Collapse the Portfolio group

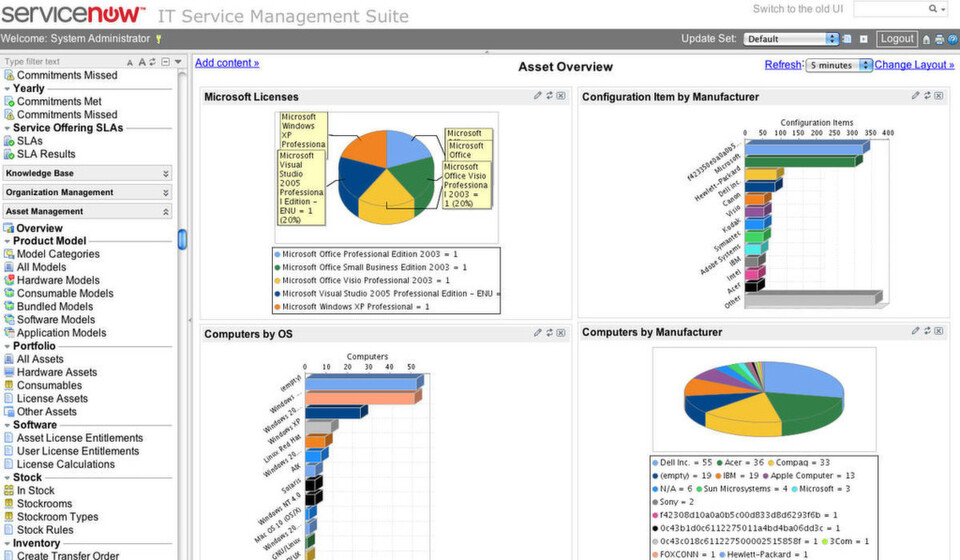[7, 346]
